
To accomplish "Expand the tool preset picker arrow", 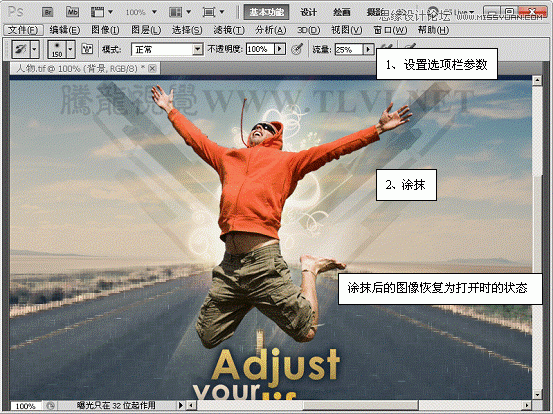I will point(35,49).
